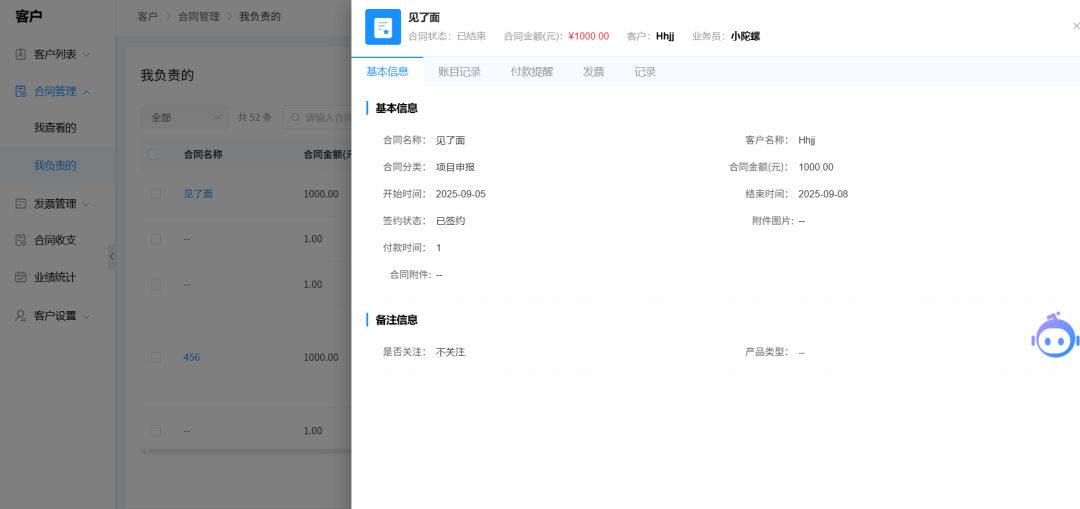Click the 合同管理 sidebar icon
Screen dimensions: 1080x509
click(x=21, y=91)
